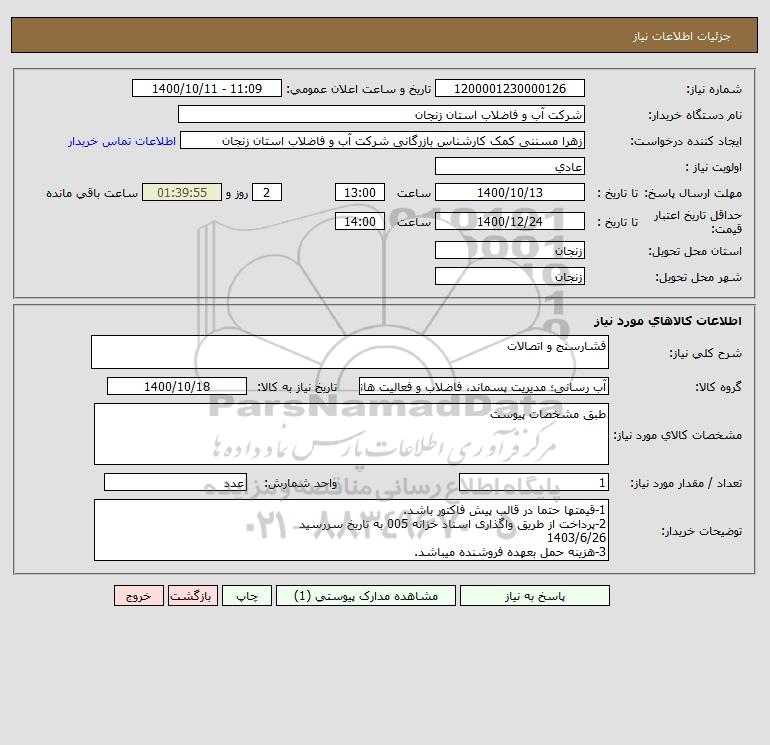This screenshot has width=770, height=745.
Task: Click the priority field عادی
Action: click(x=510, y=166)
